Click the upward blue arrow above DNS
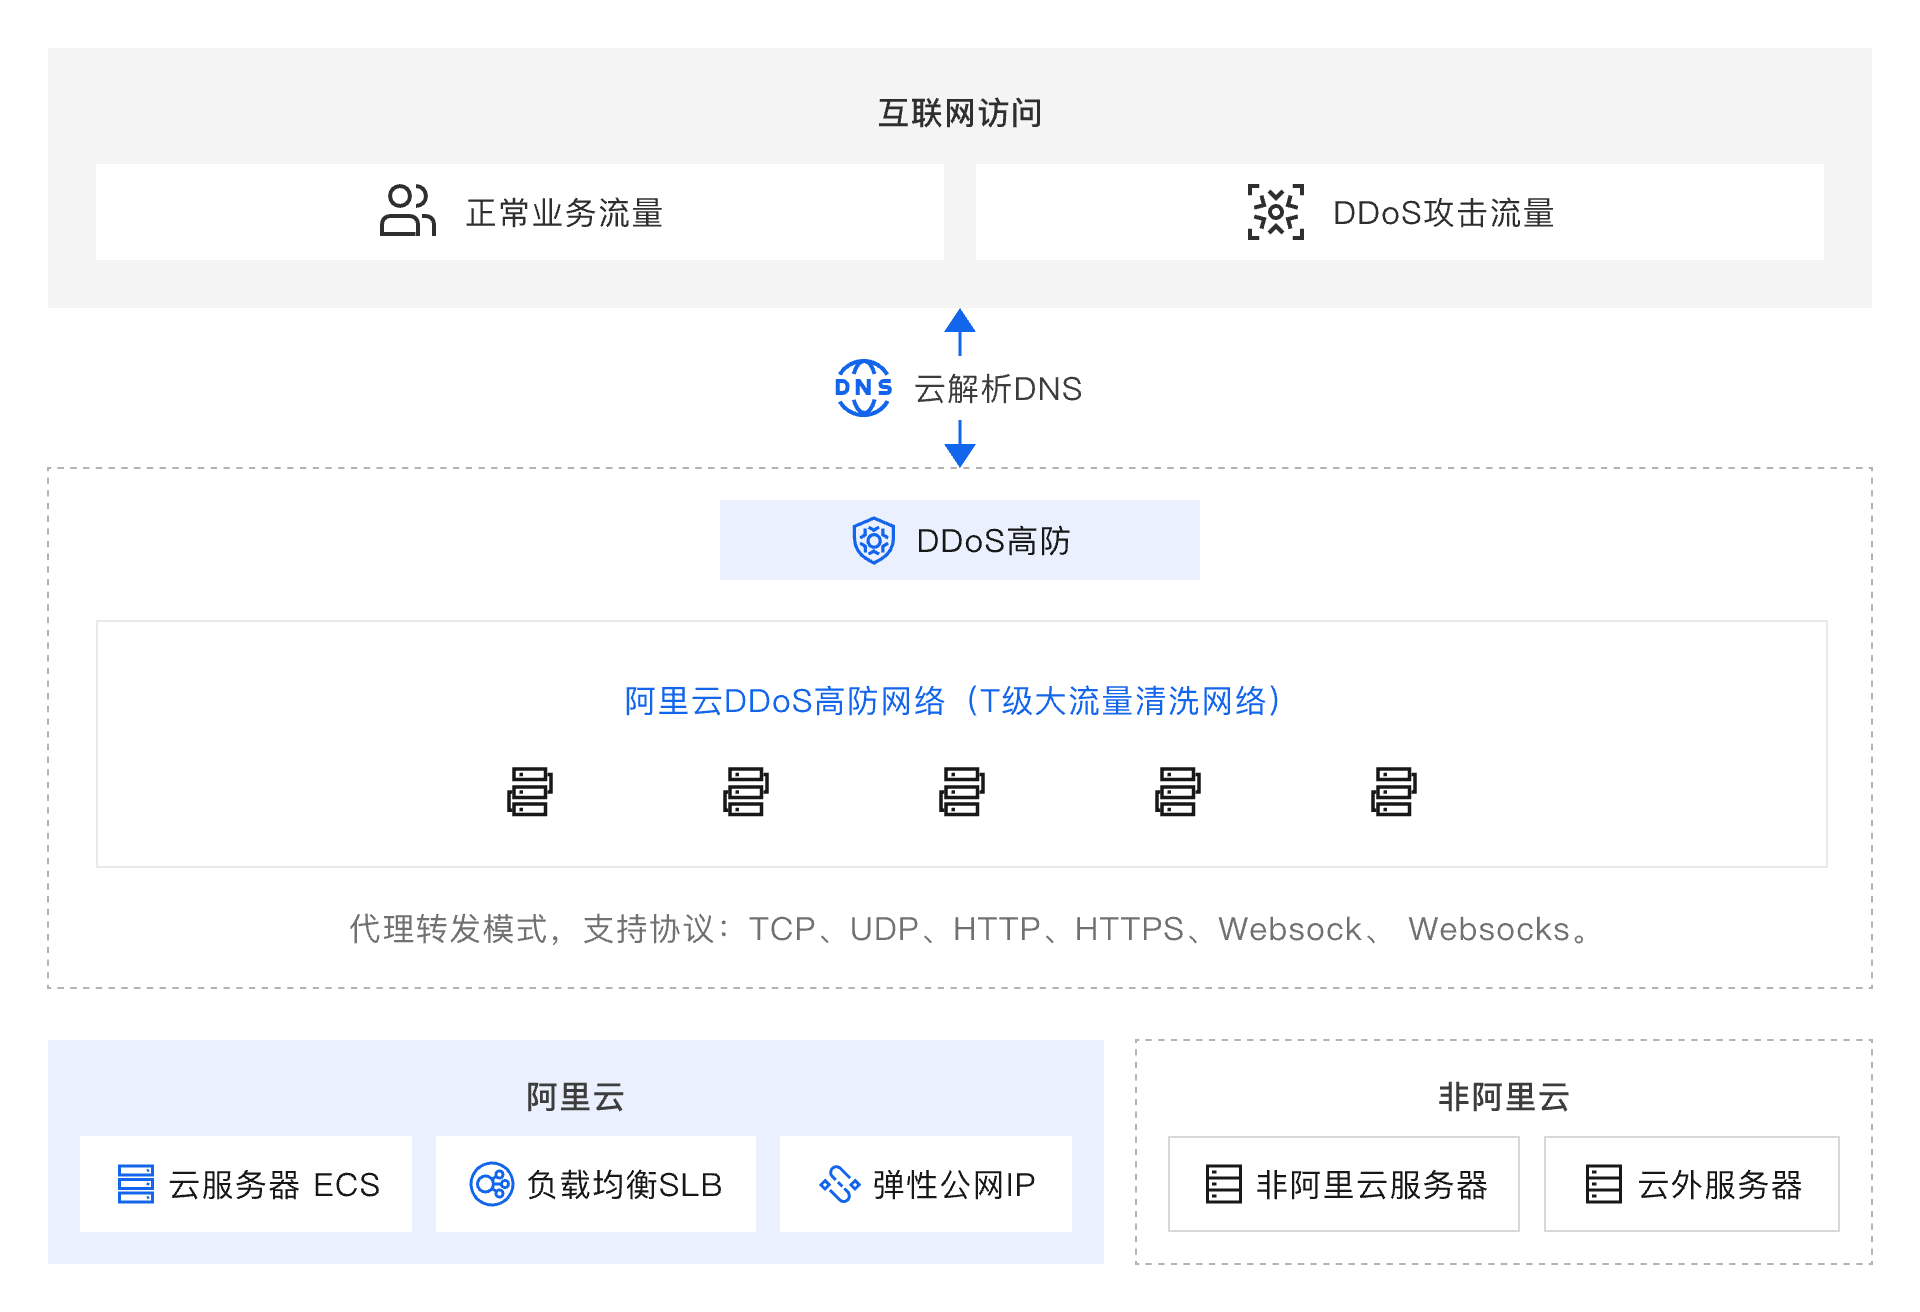This screenshot has width=1920, height=1312. [960, 332]
